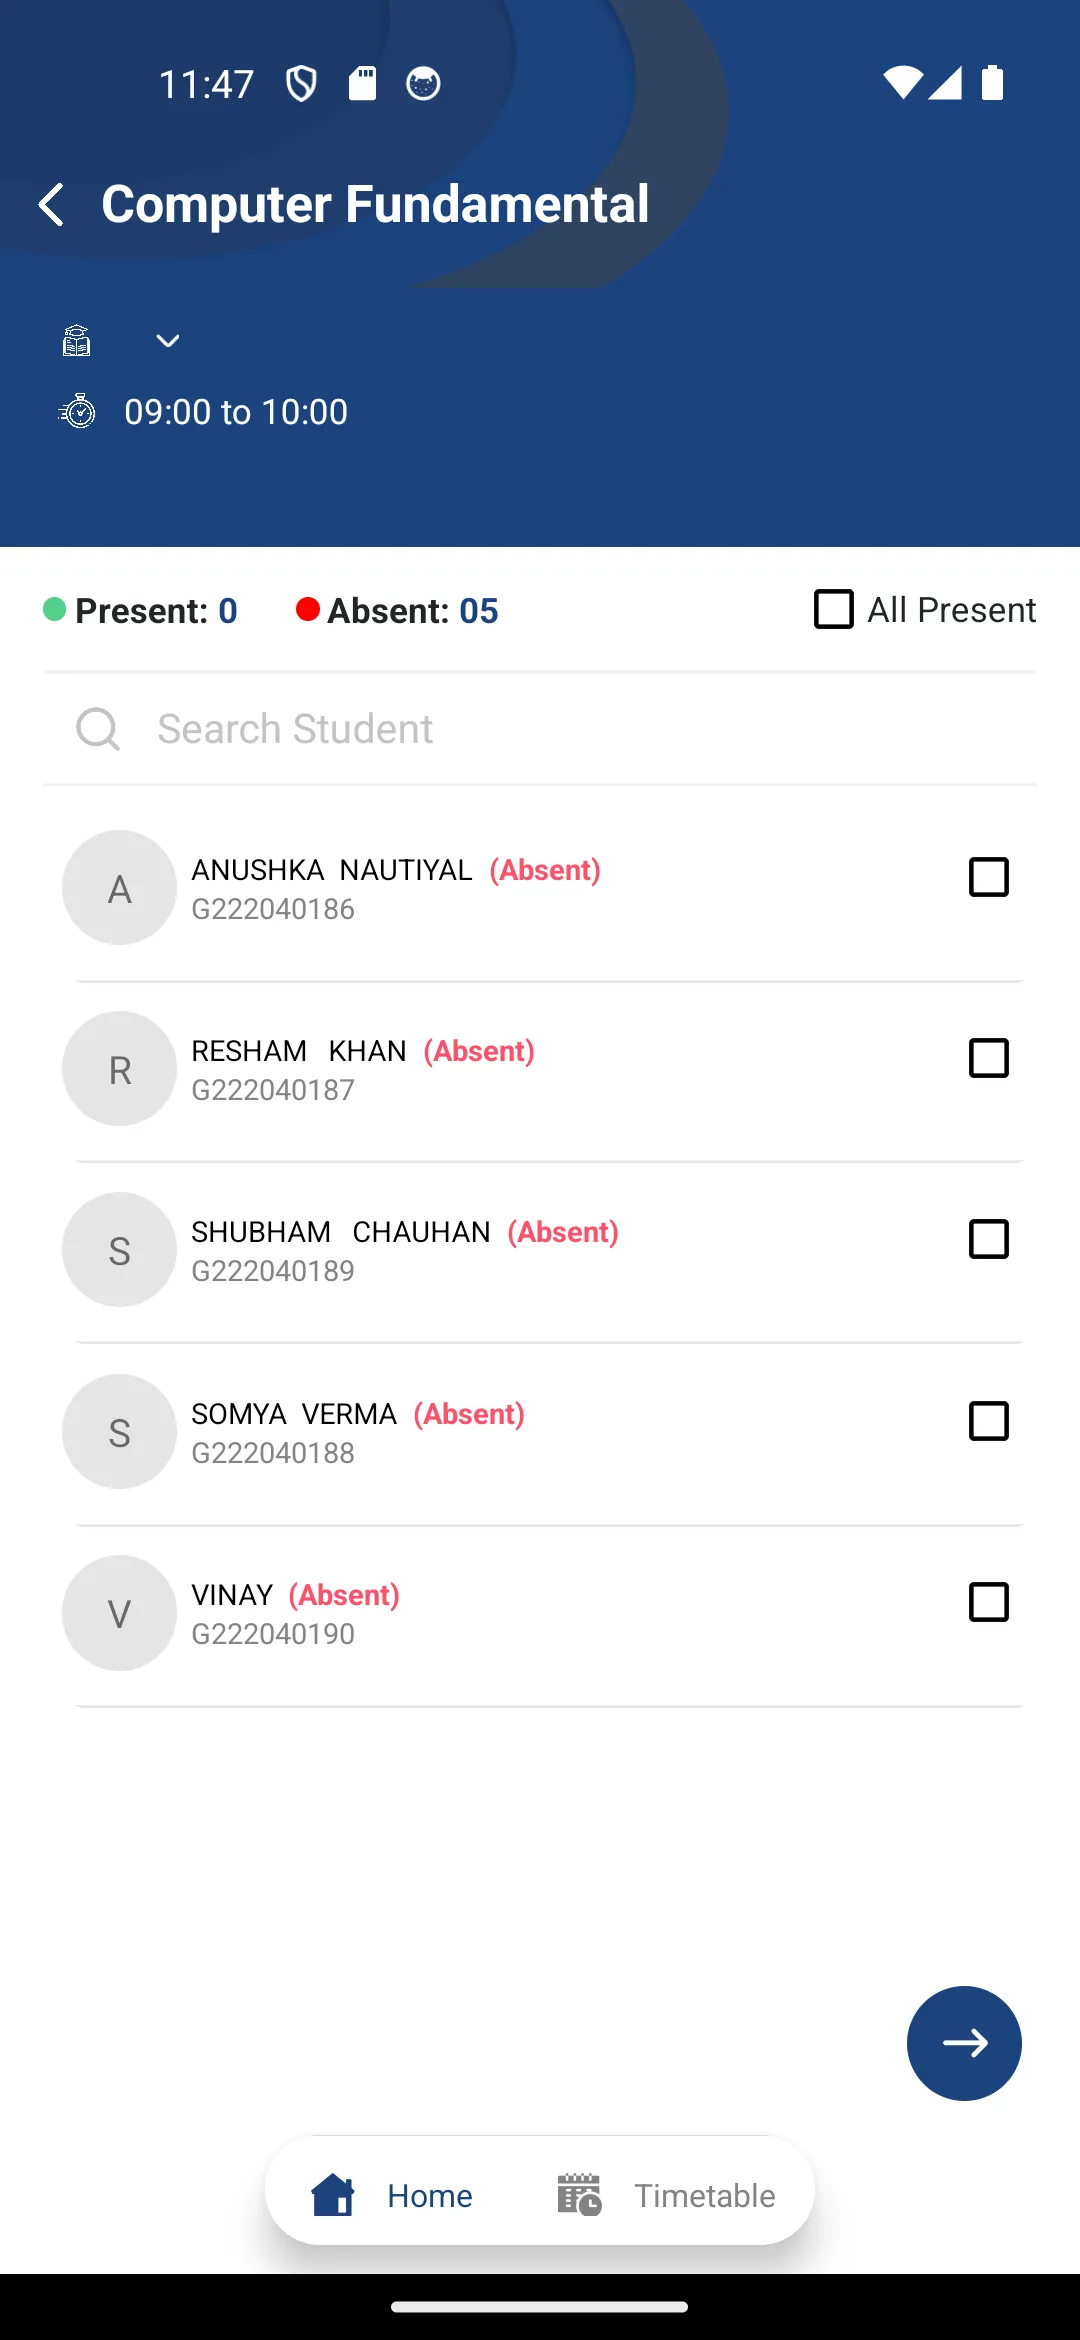Mark Anushka Nautiyal as present

tap(989, 877)
